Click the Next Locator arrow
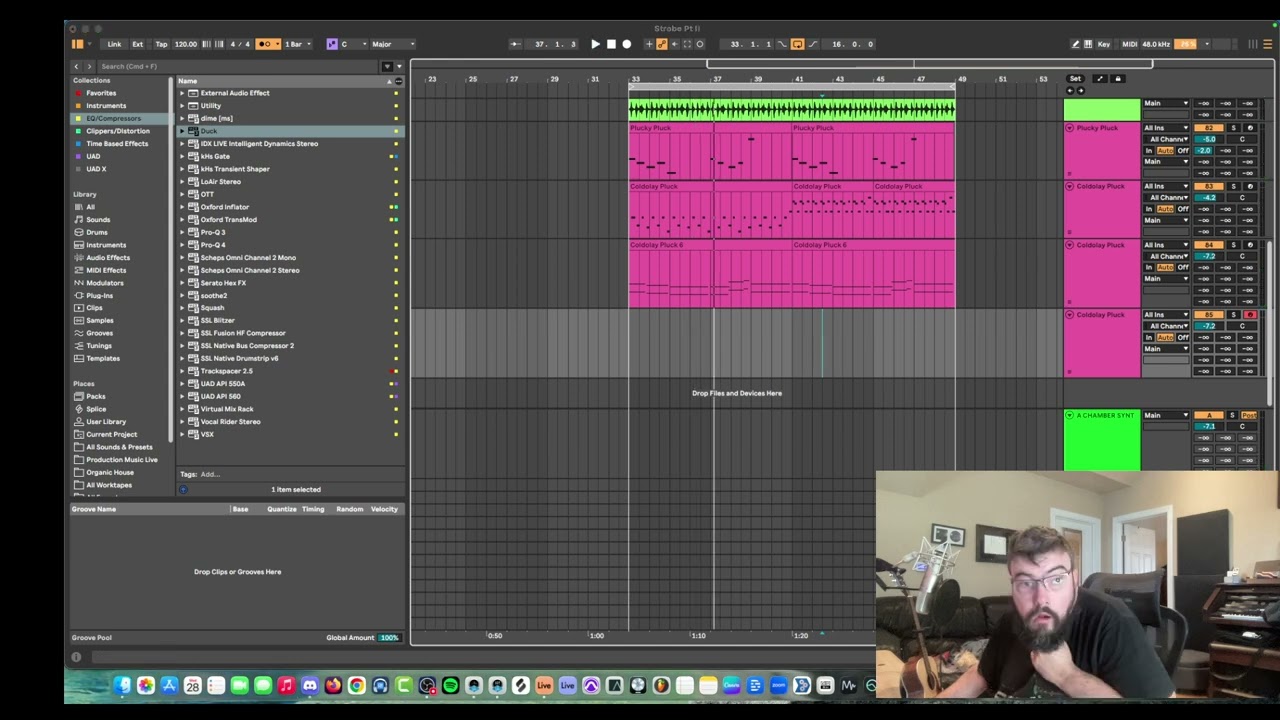1280x720 pixels. click(x=1080, y=91)
